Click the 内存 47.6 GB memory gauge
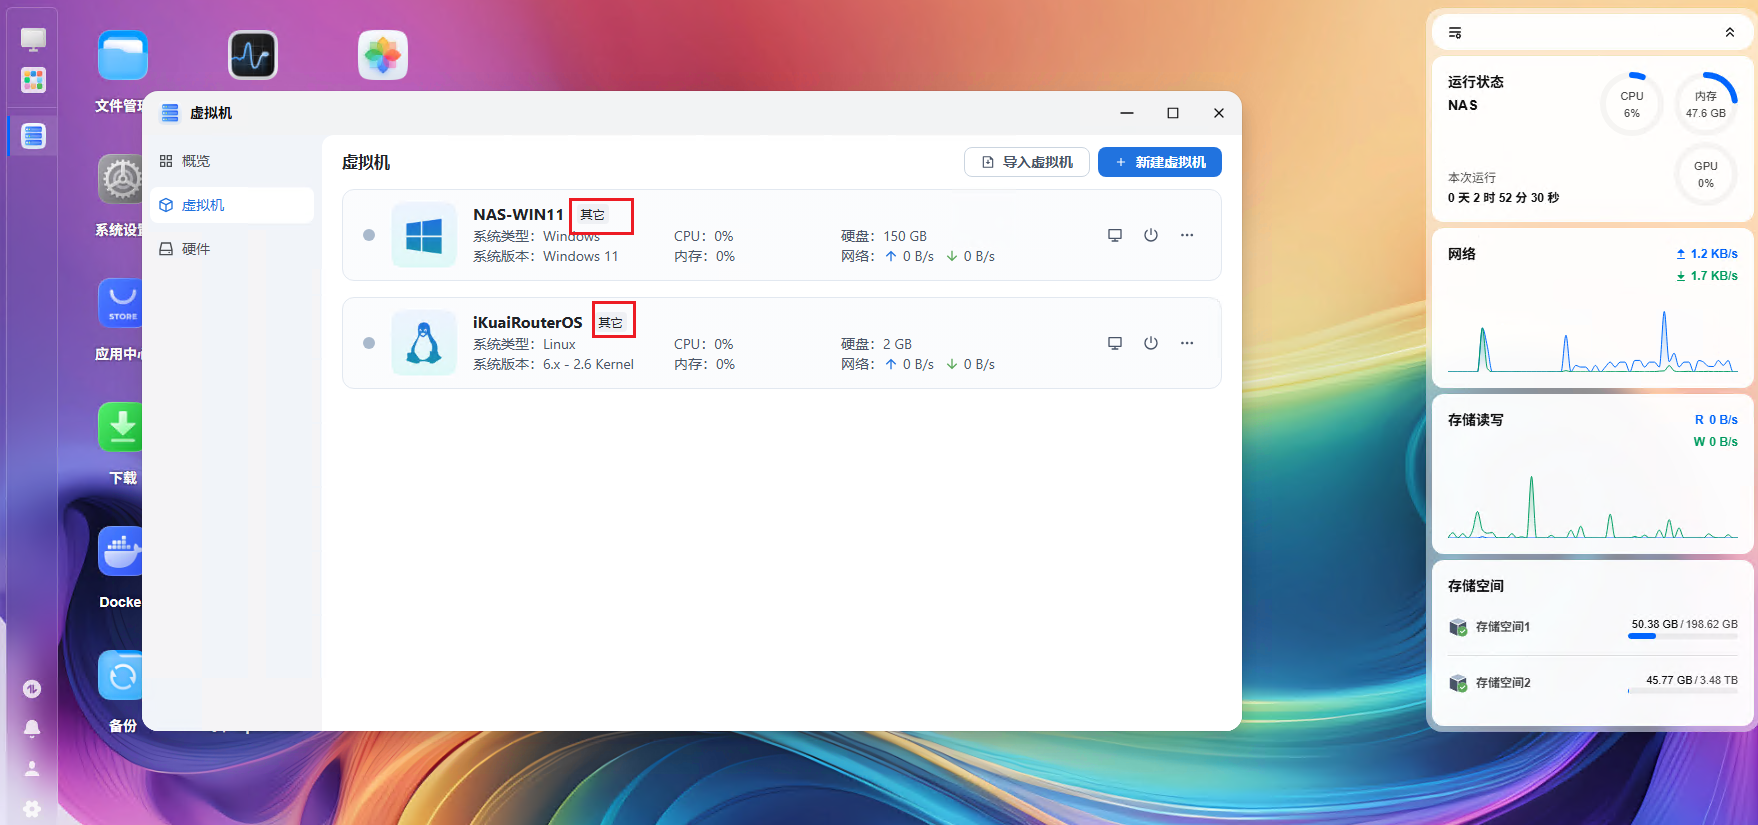Image resolution: width=1758 pixels, height=825 pixels. (x=1706, y=104)
